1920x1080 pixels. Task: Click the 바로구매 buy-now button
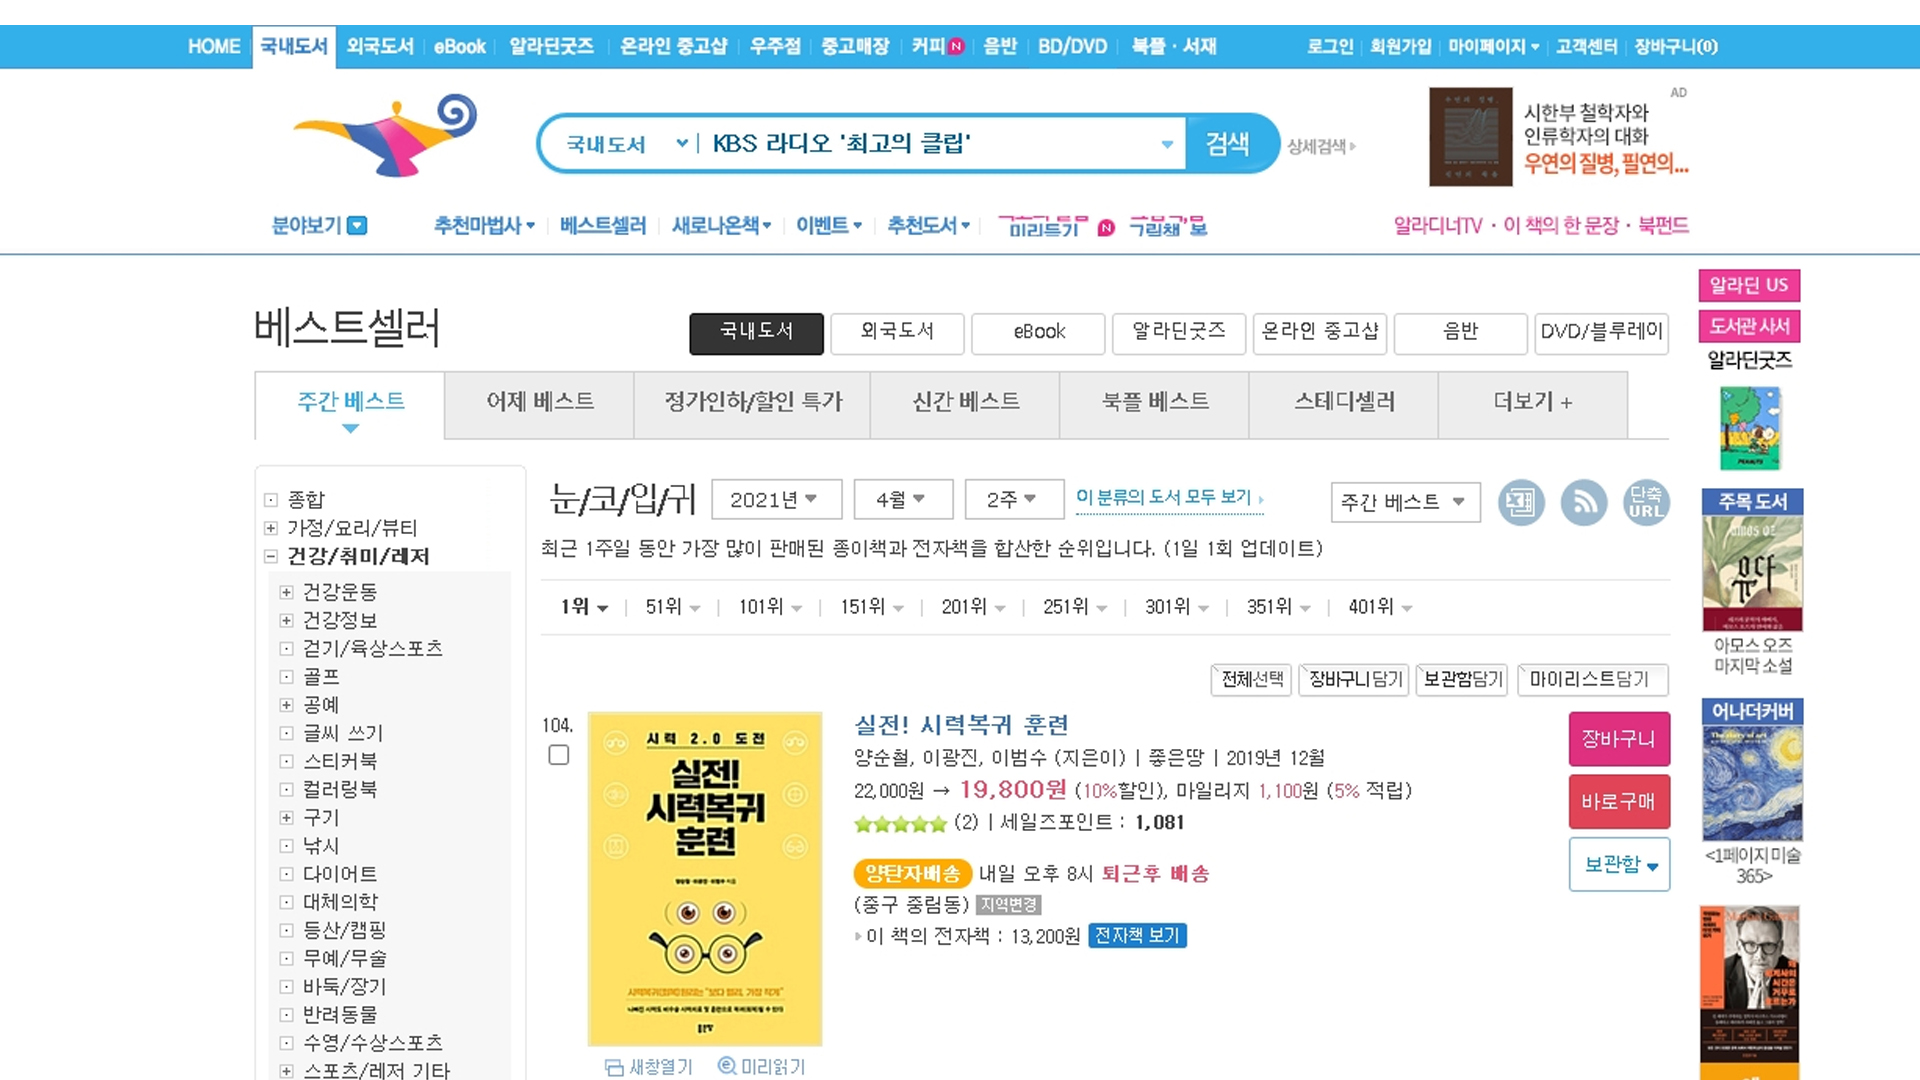(x=1618, y=802)
